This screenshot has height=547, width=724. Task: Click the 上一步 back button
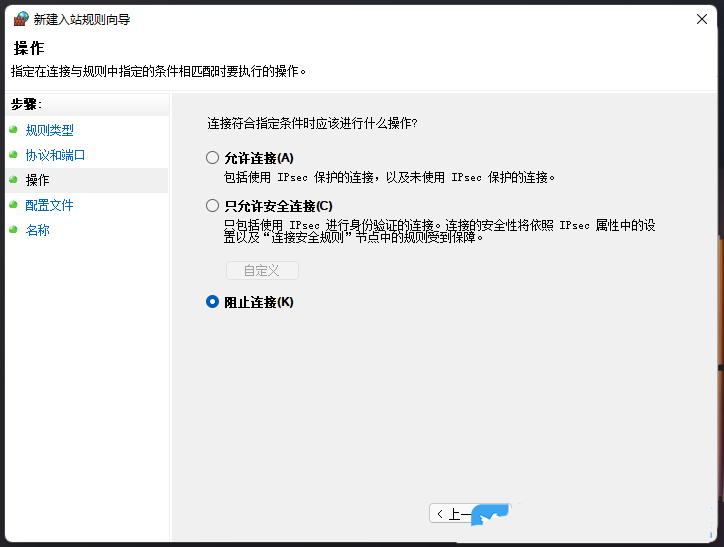(470, 513)
